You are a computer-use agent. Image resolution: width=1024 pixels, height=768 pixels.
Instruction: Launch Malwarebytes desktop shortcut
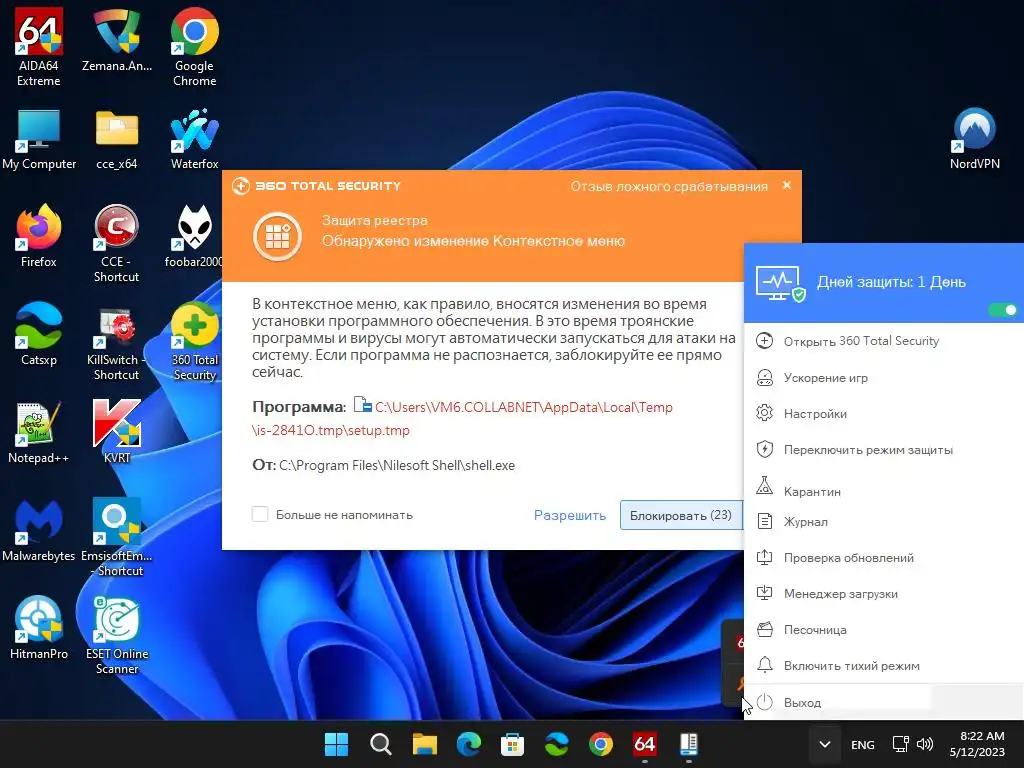point(39,530)
